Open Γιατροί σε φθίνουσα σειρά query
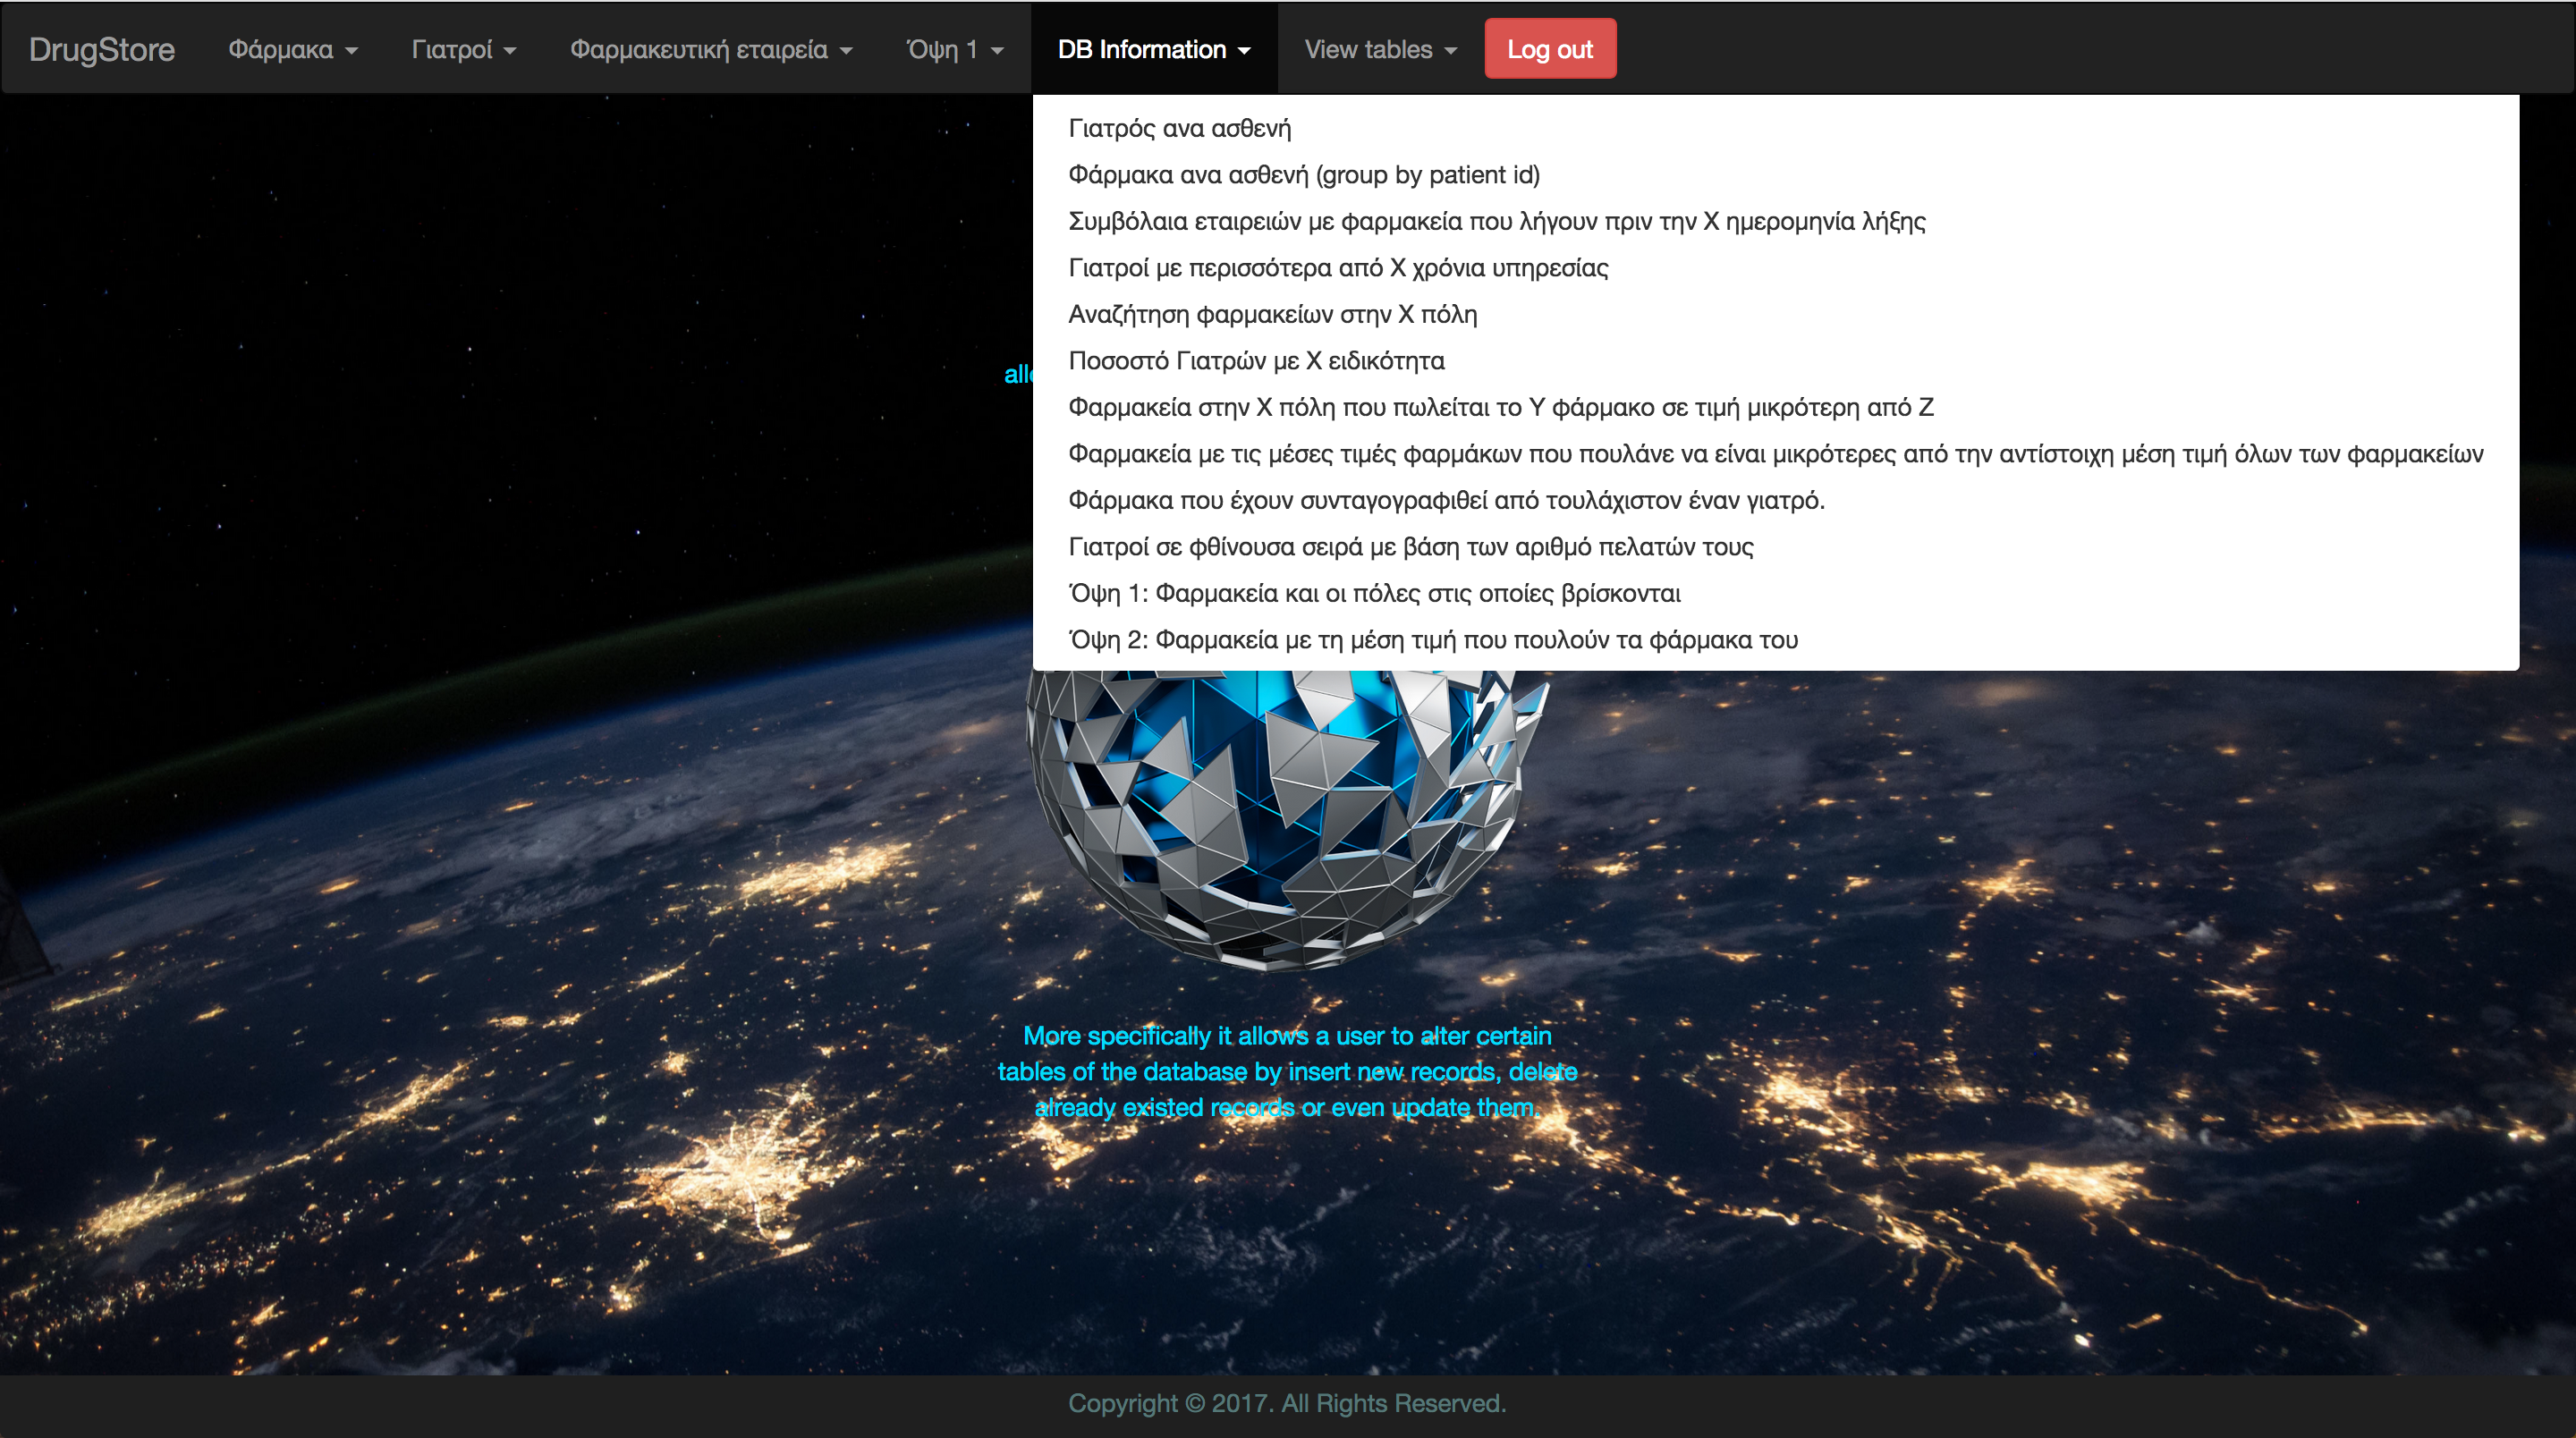 (1410, 547)
